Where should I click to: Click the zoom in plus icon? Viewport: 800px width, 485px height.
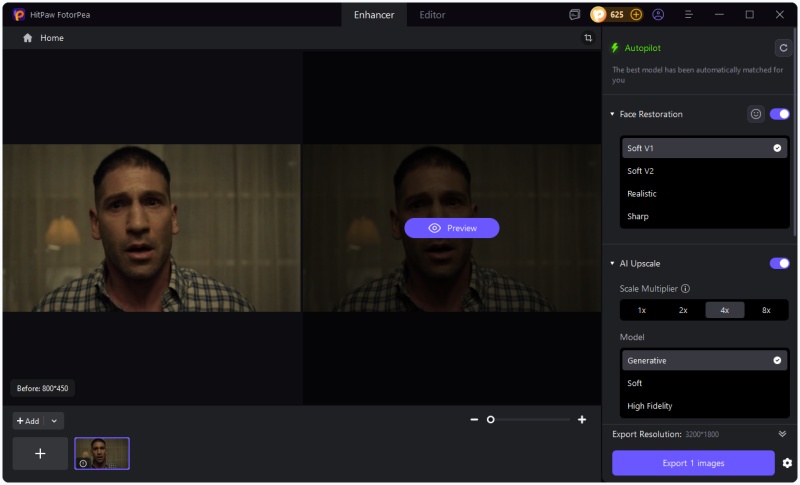tap(582, 420)
